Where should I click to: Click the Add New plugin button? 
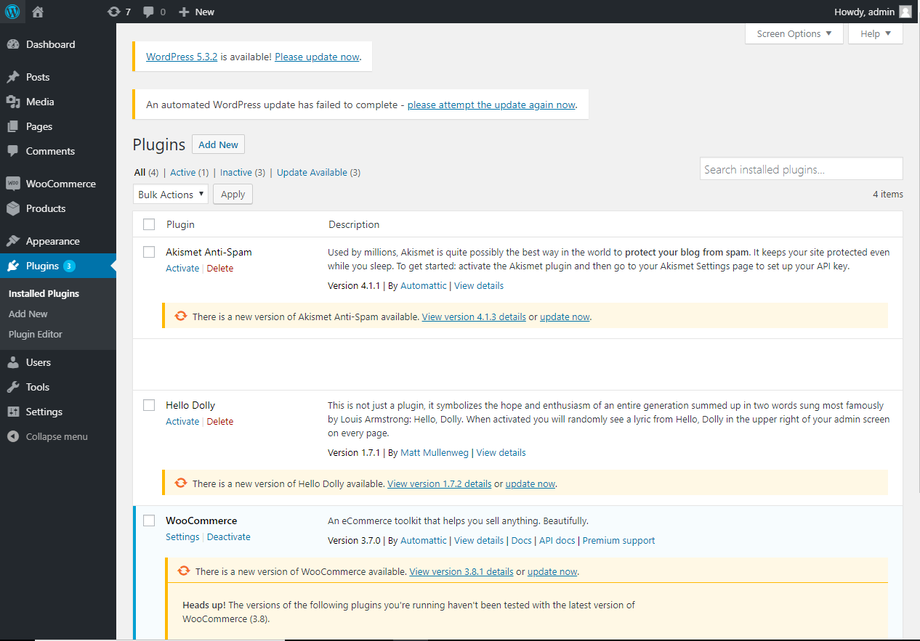(x=218, y=145)
